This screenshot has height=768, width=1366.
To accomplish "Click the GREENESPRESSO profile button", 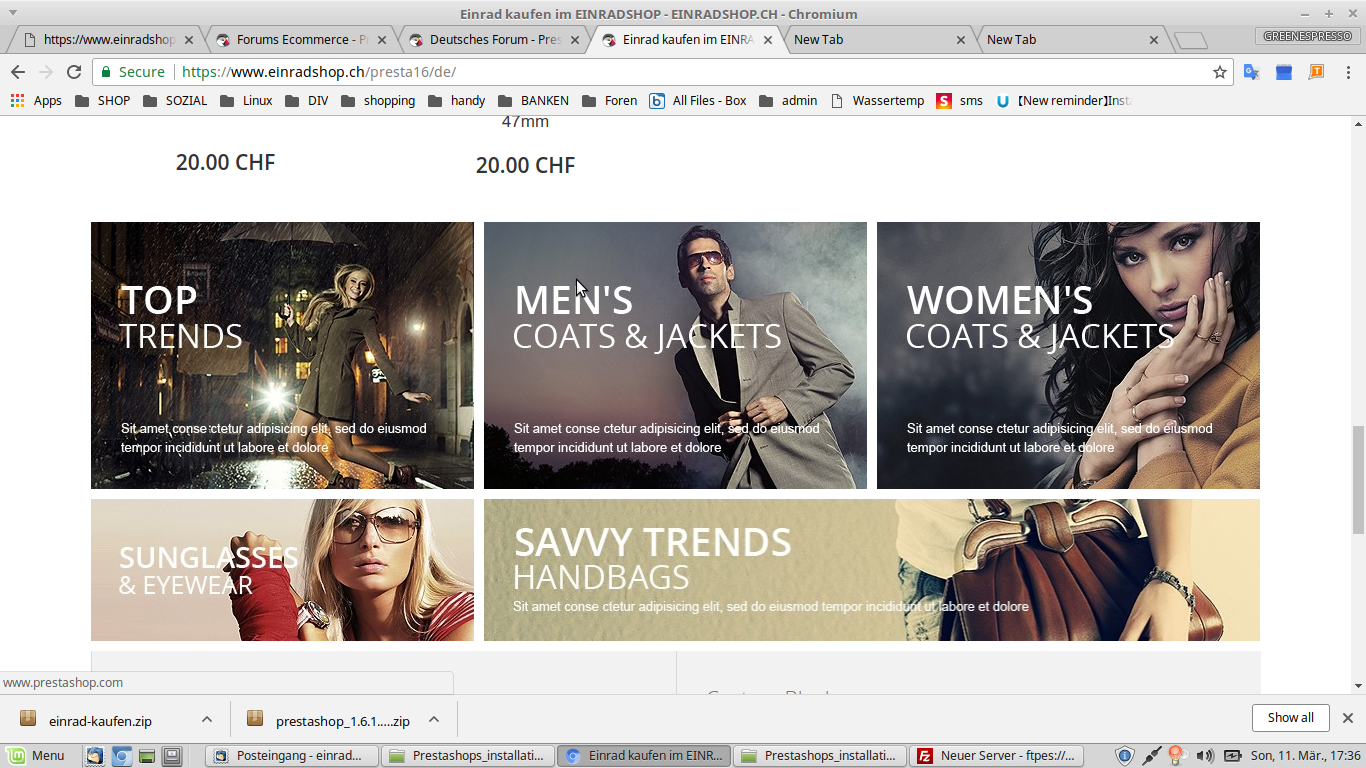I will pyautogui.click(x=1307, y=36).
